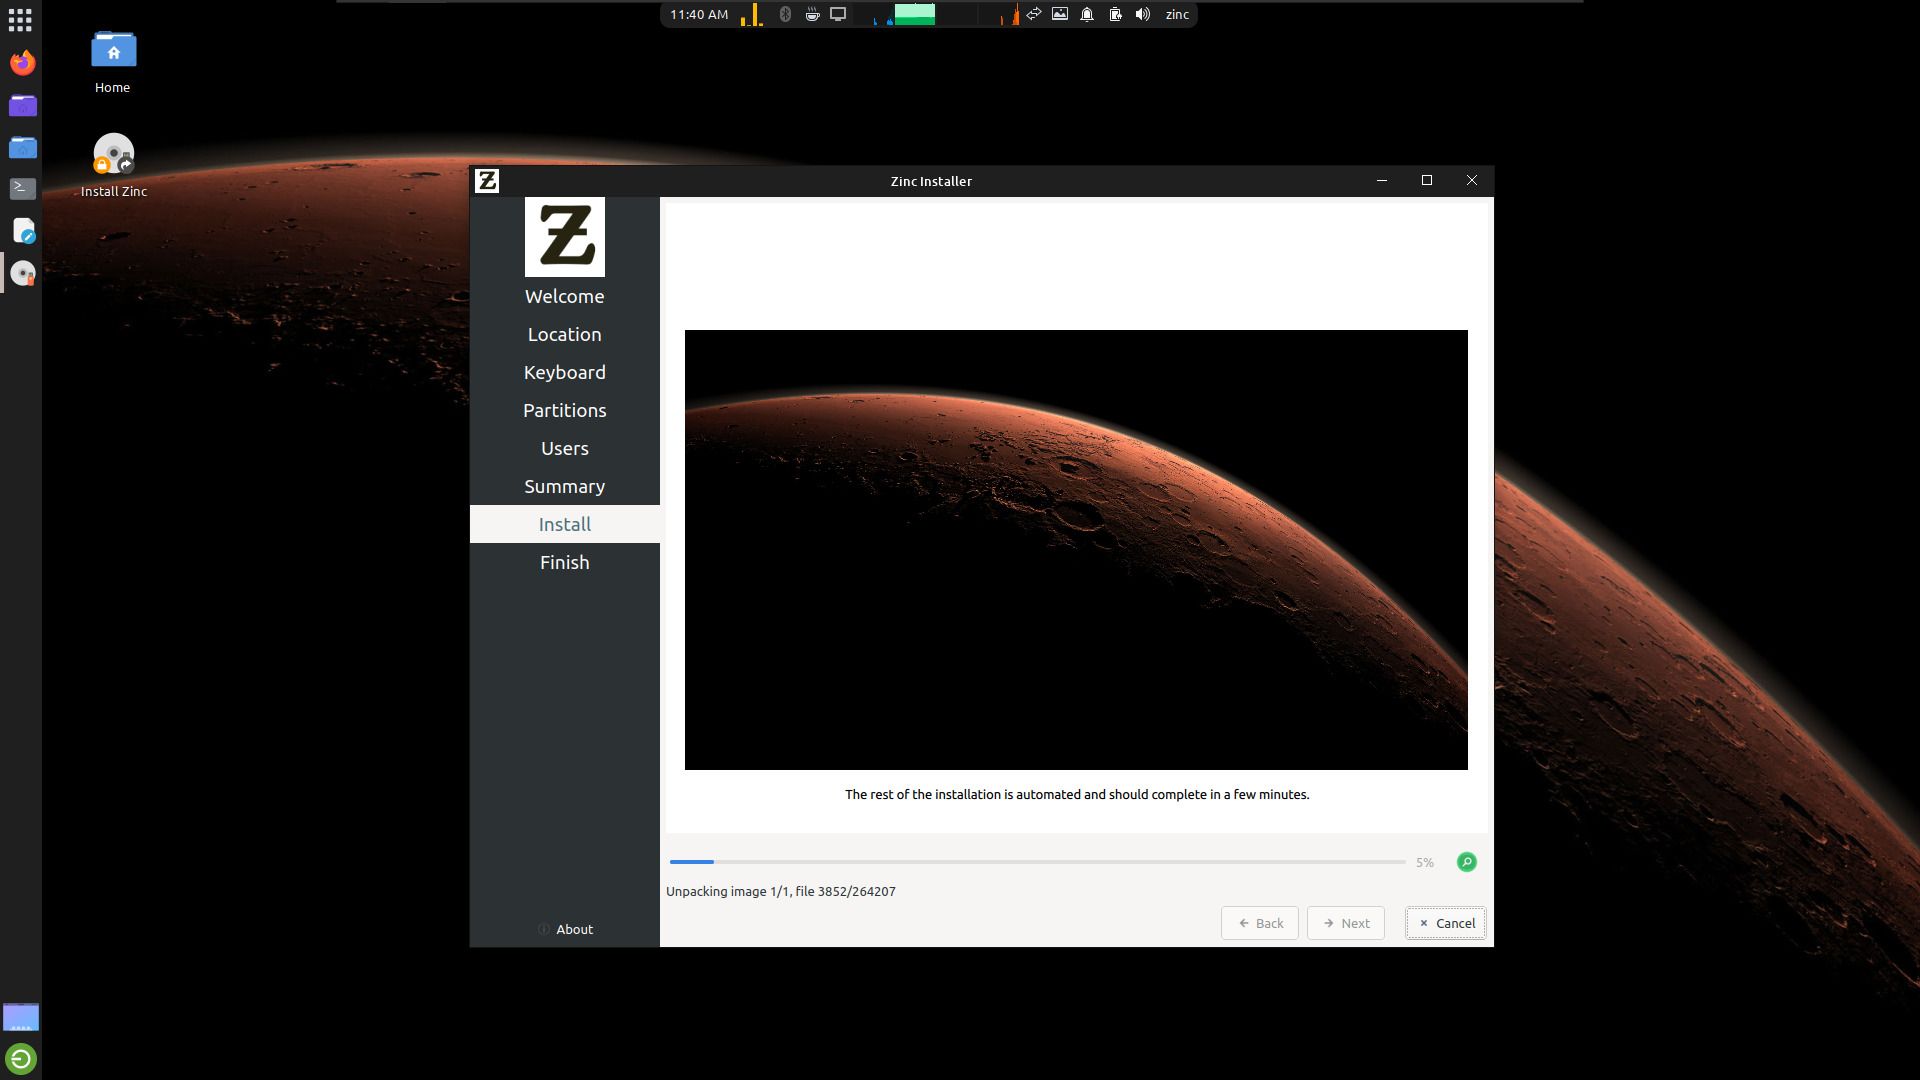The height and width of the screenshot is (1080, 1920).
Task: Click the Location installation step
Action: [x=564, y=334]
